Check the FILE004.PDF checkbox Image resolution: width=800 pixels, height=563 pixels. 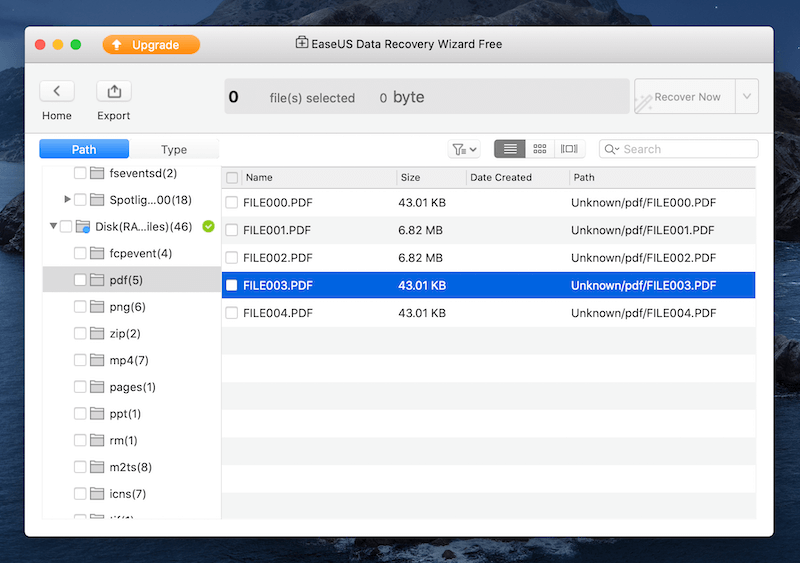pyautogui.click(x=232, y=313)
